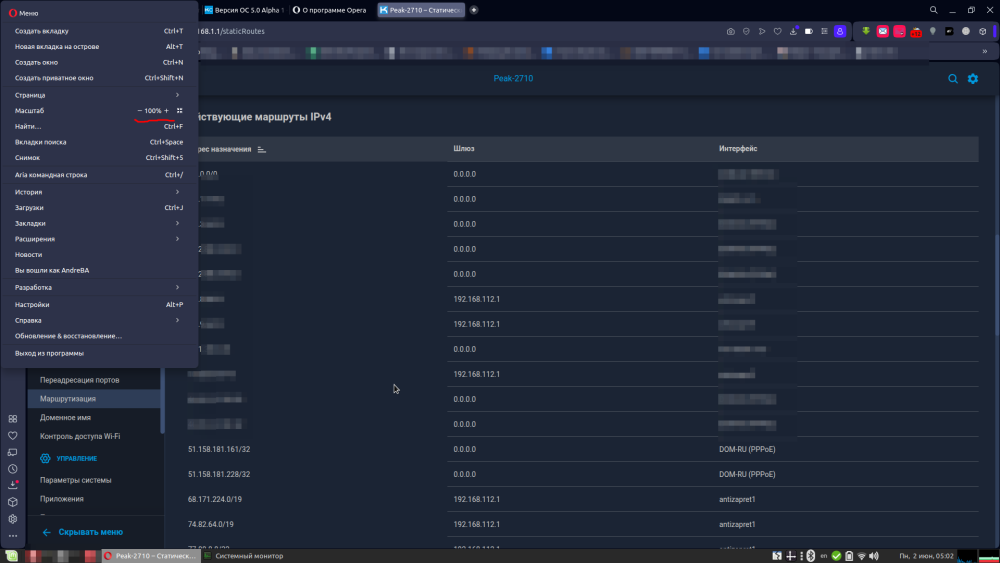Switch to О программе Opera tab
Image resolution: width=1000 pixels, height=563 pixels.
tap(330, 10)
